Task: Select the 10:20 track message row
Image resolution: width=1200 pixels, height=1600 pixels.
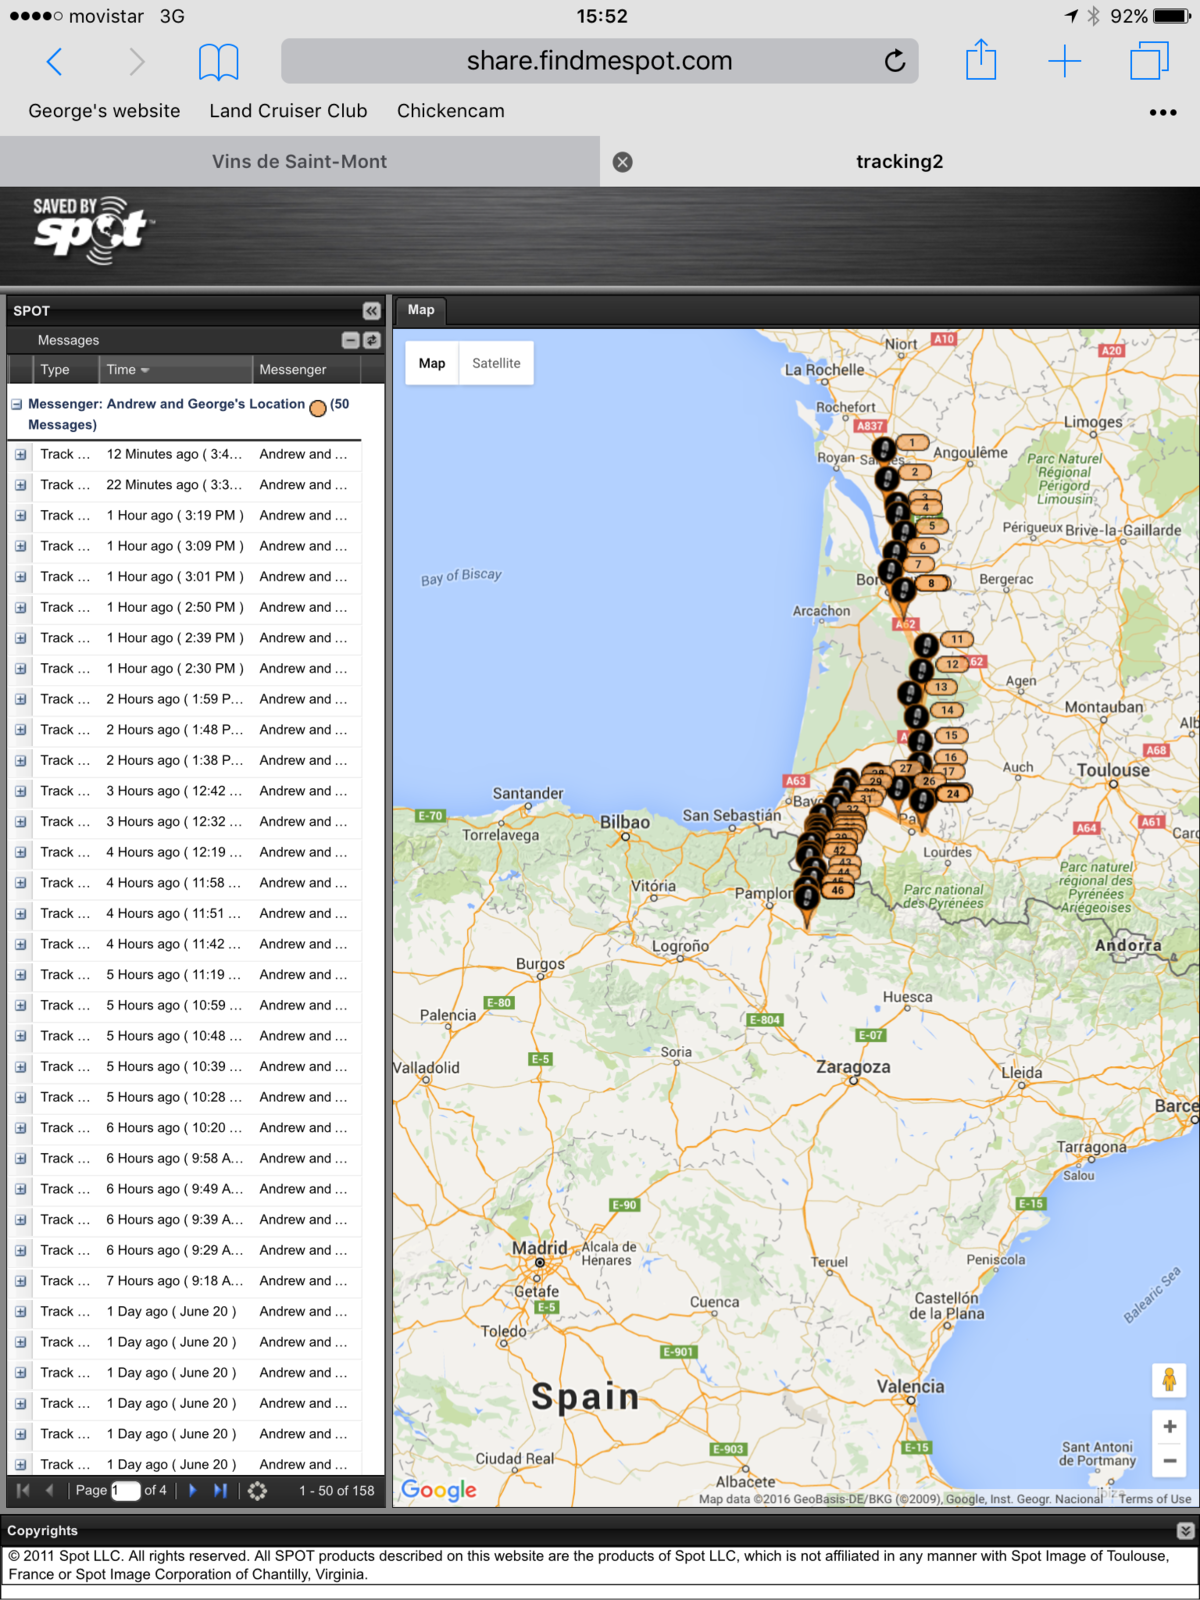Action: click(185, 1128)
